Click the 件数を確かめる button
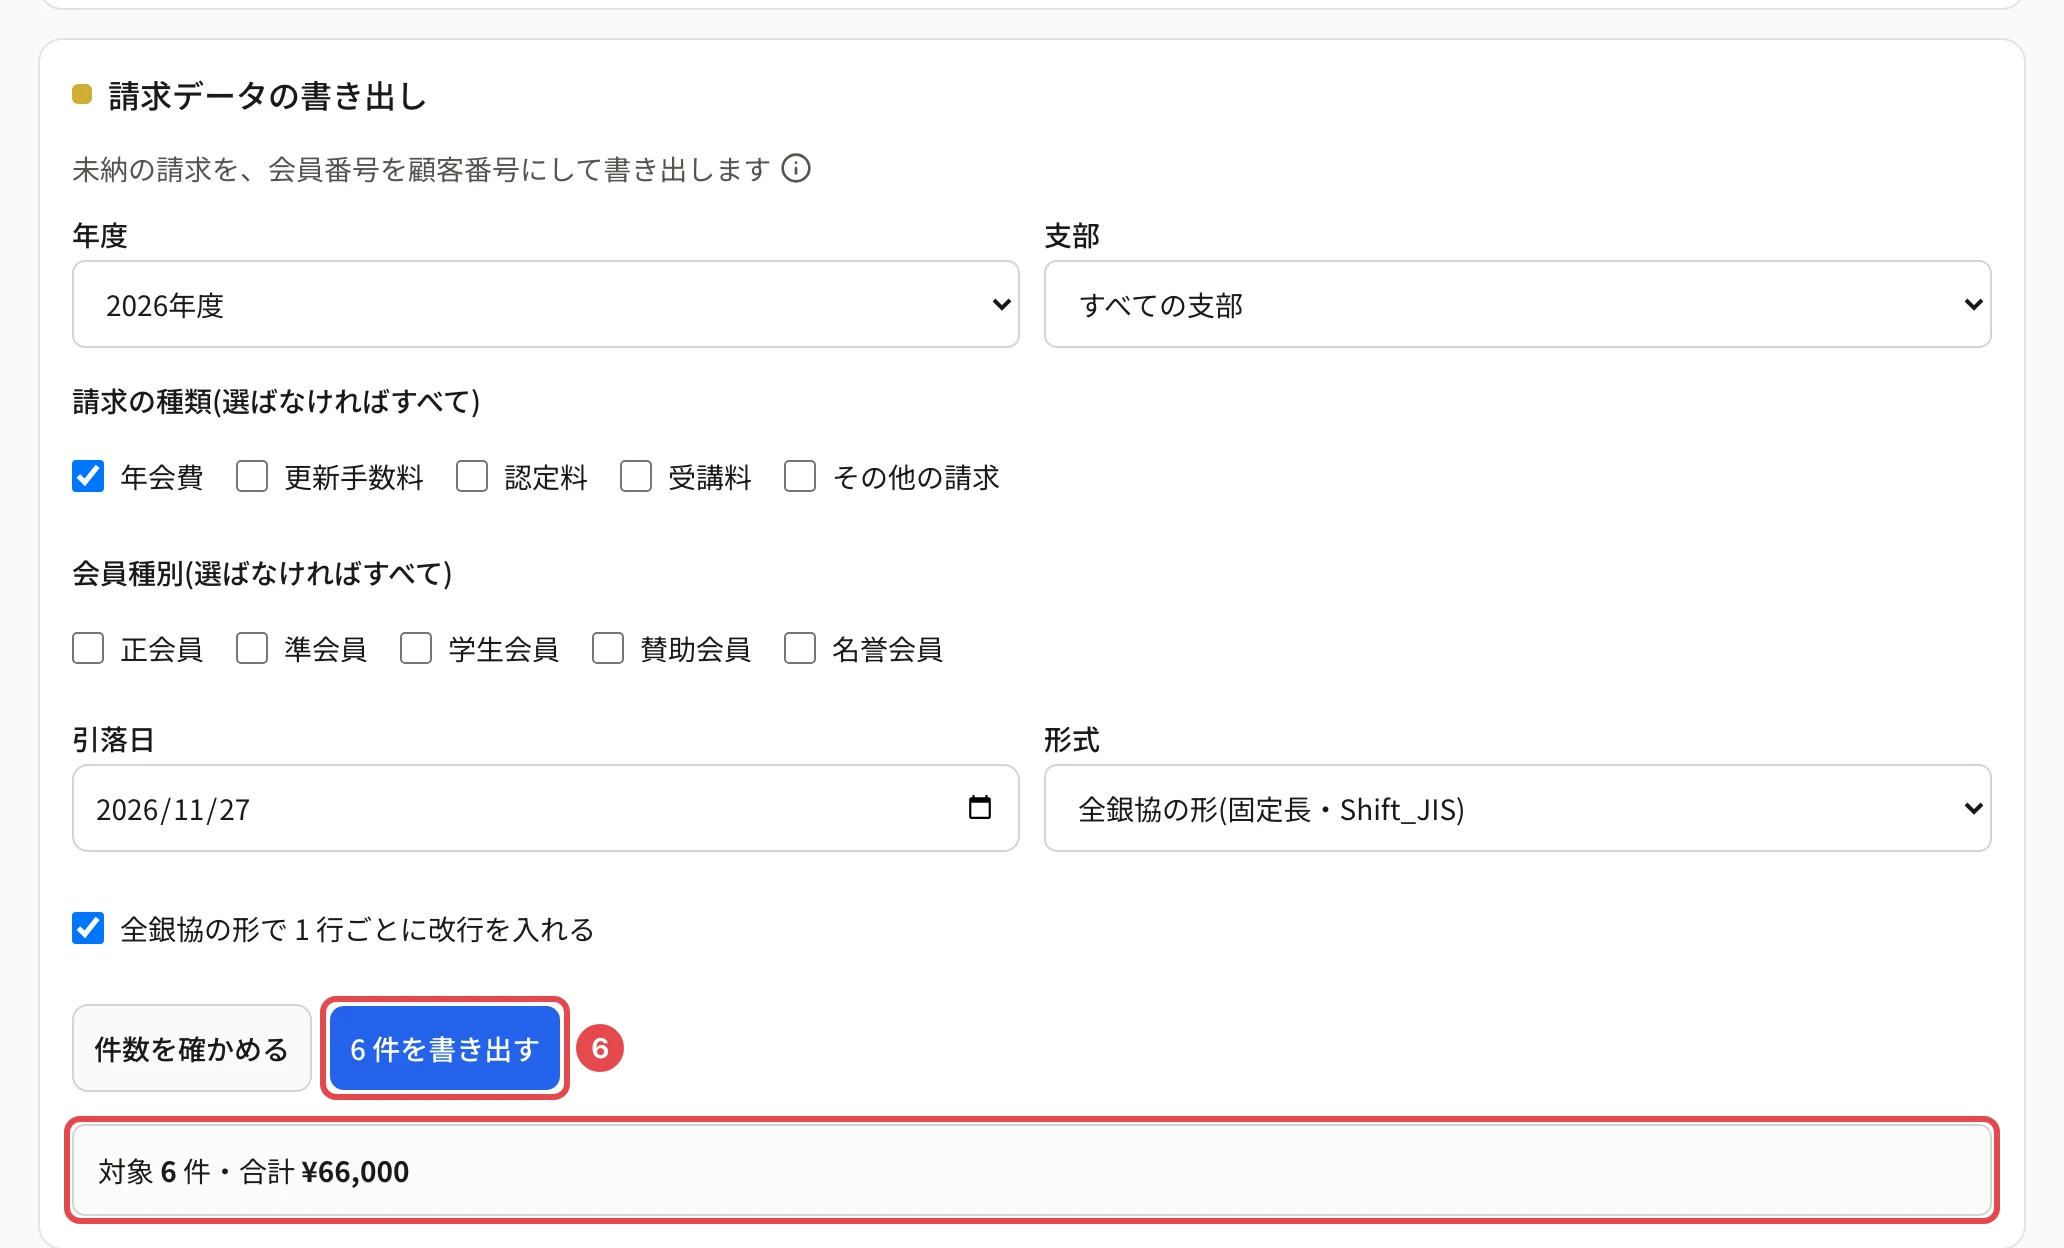The image size is (2064, 1248). coord(192,1048)
